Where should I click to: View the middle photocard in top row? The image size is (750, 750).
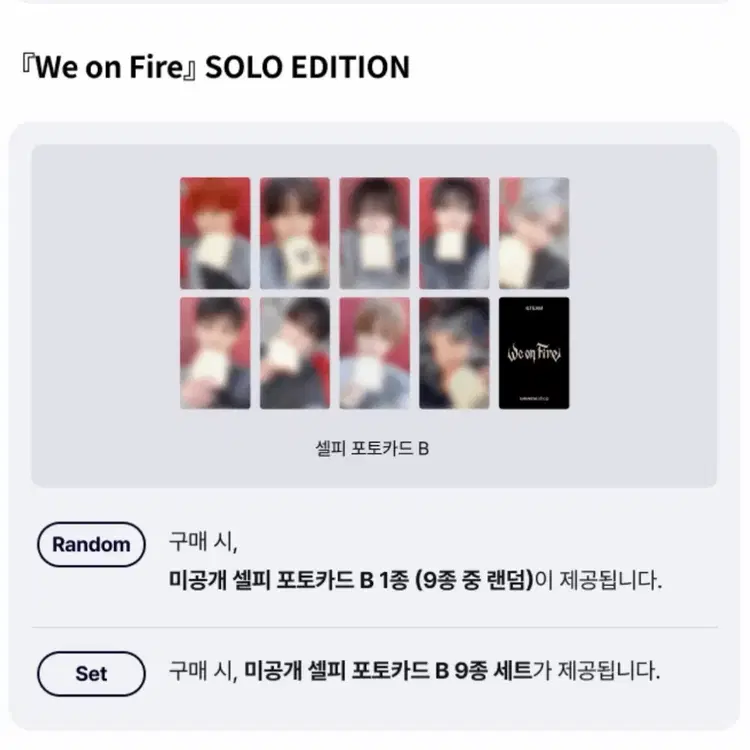coord(374,233)
